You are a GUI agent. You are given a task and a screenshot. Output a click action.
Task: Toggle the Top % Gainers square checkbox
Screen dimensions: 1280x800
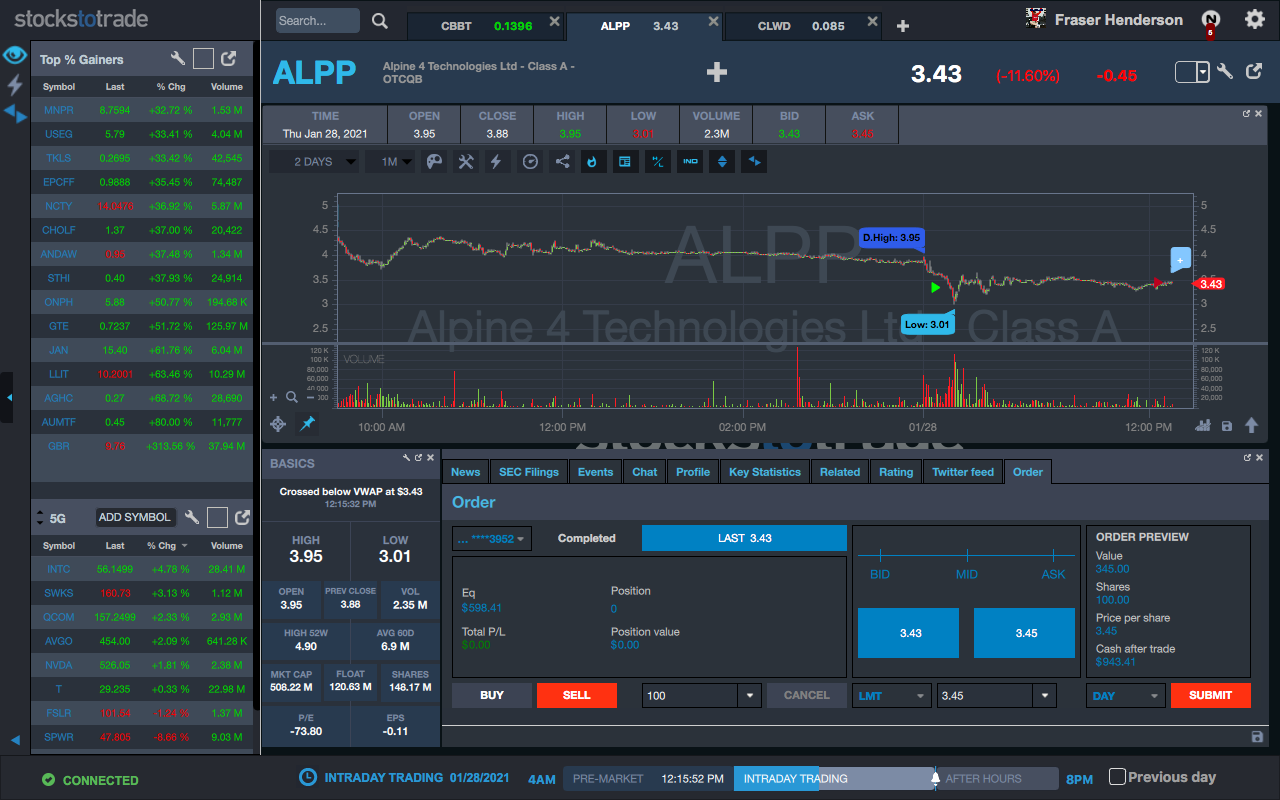(203, 59)
